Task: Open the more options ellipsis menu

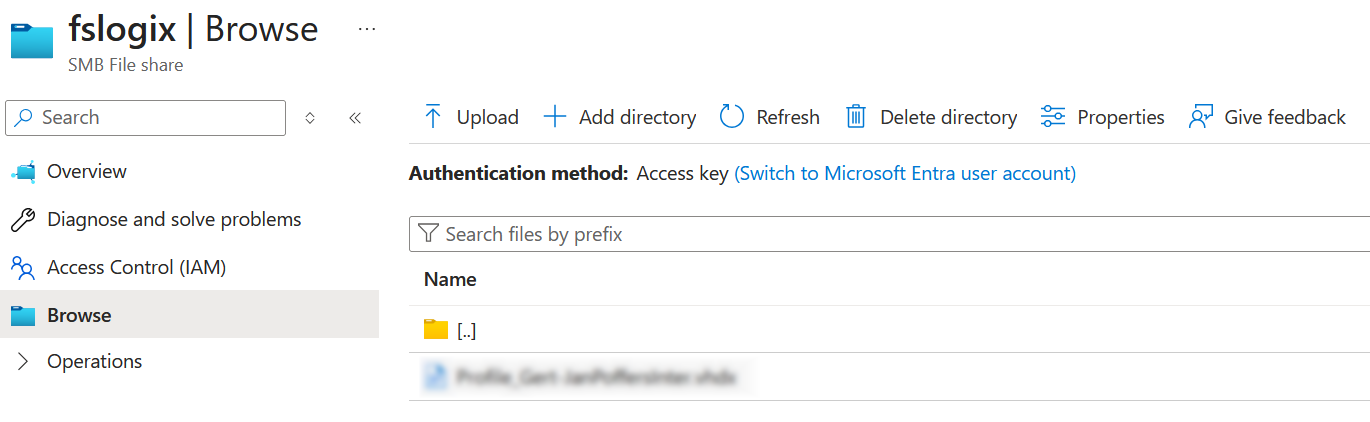Action: pos(367,30)
